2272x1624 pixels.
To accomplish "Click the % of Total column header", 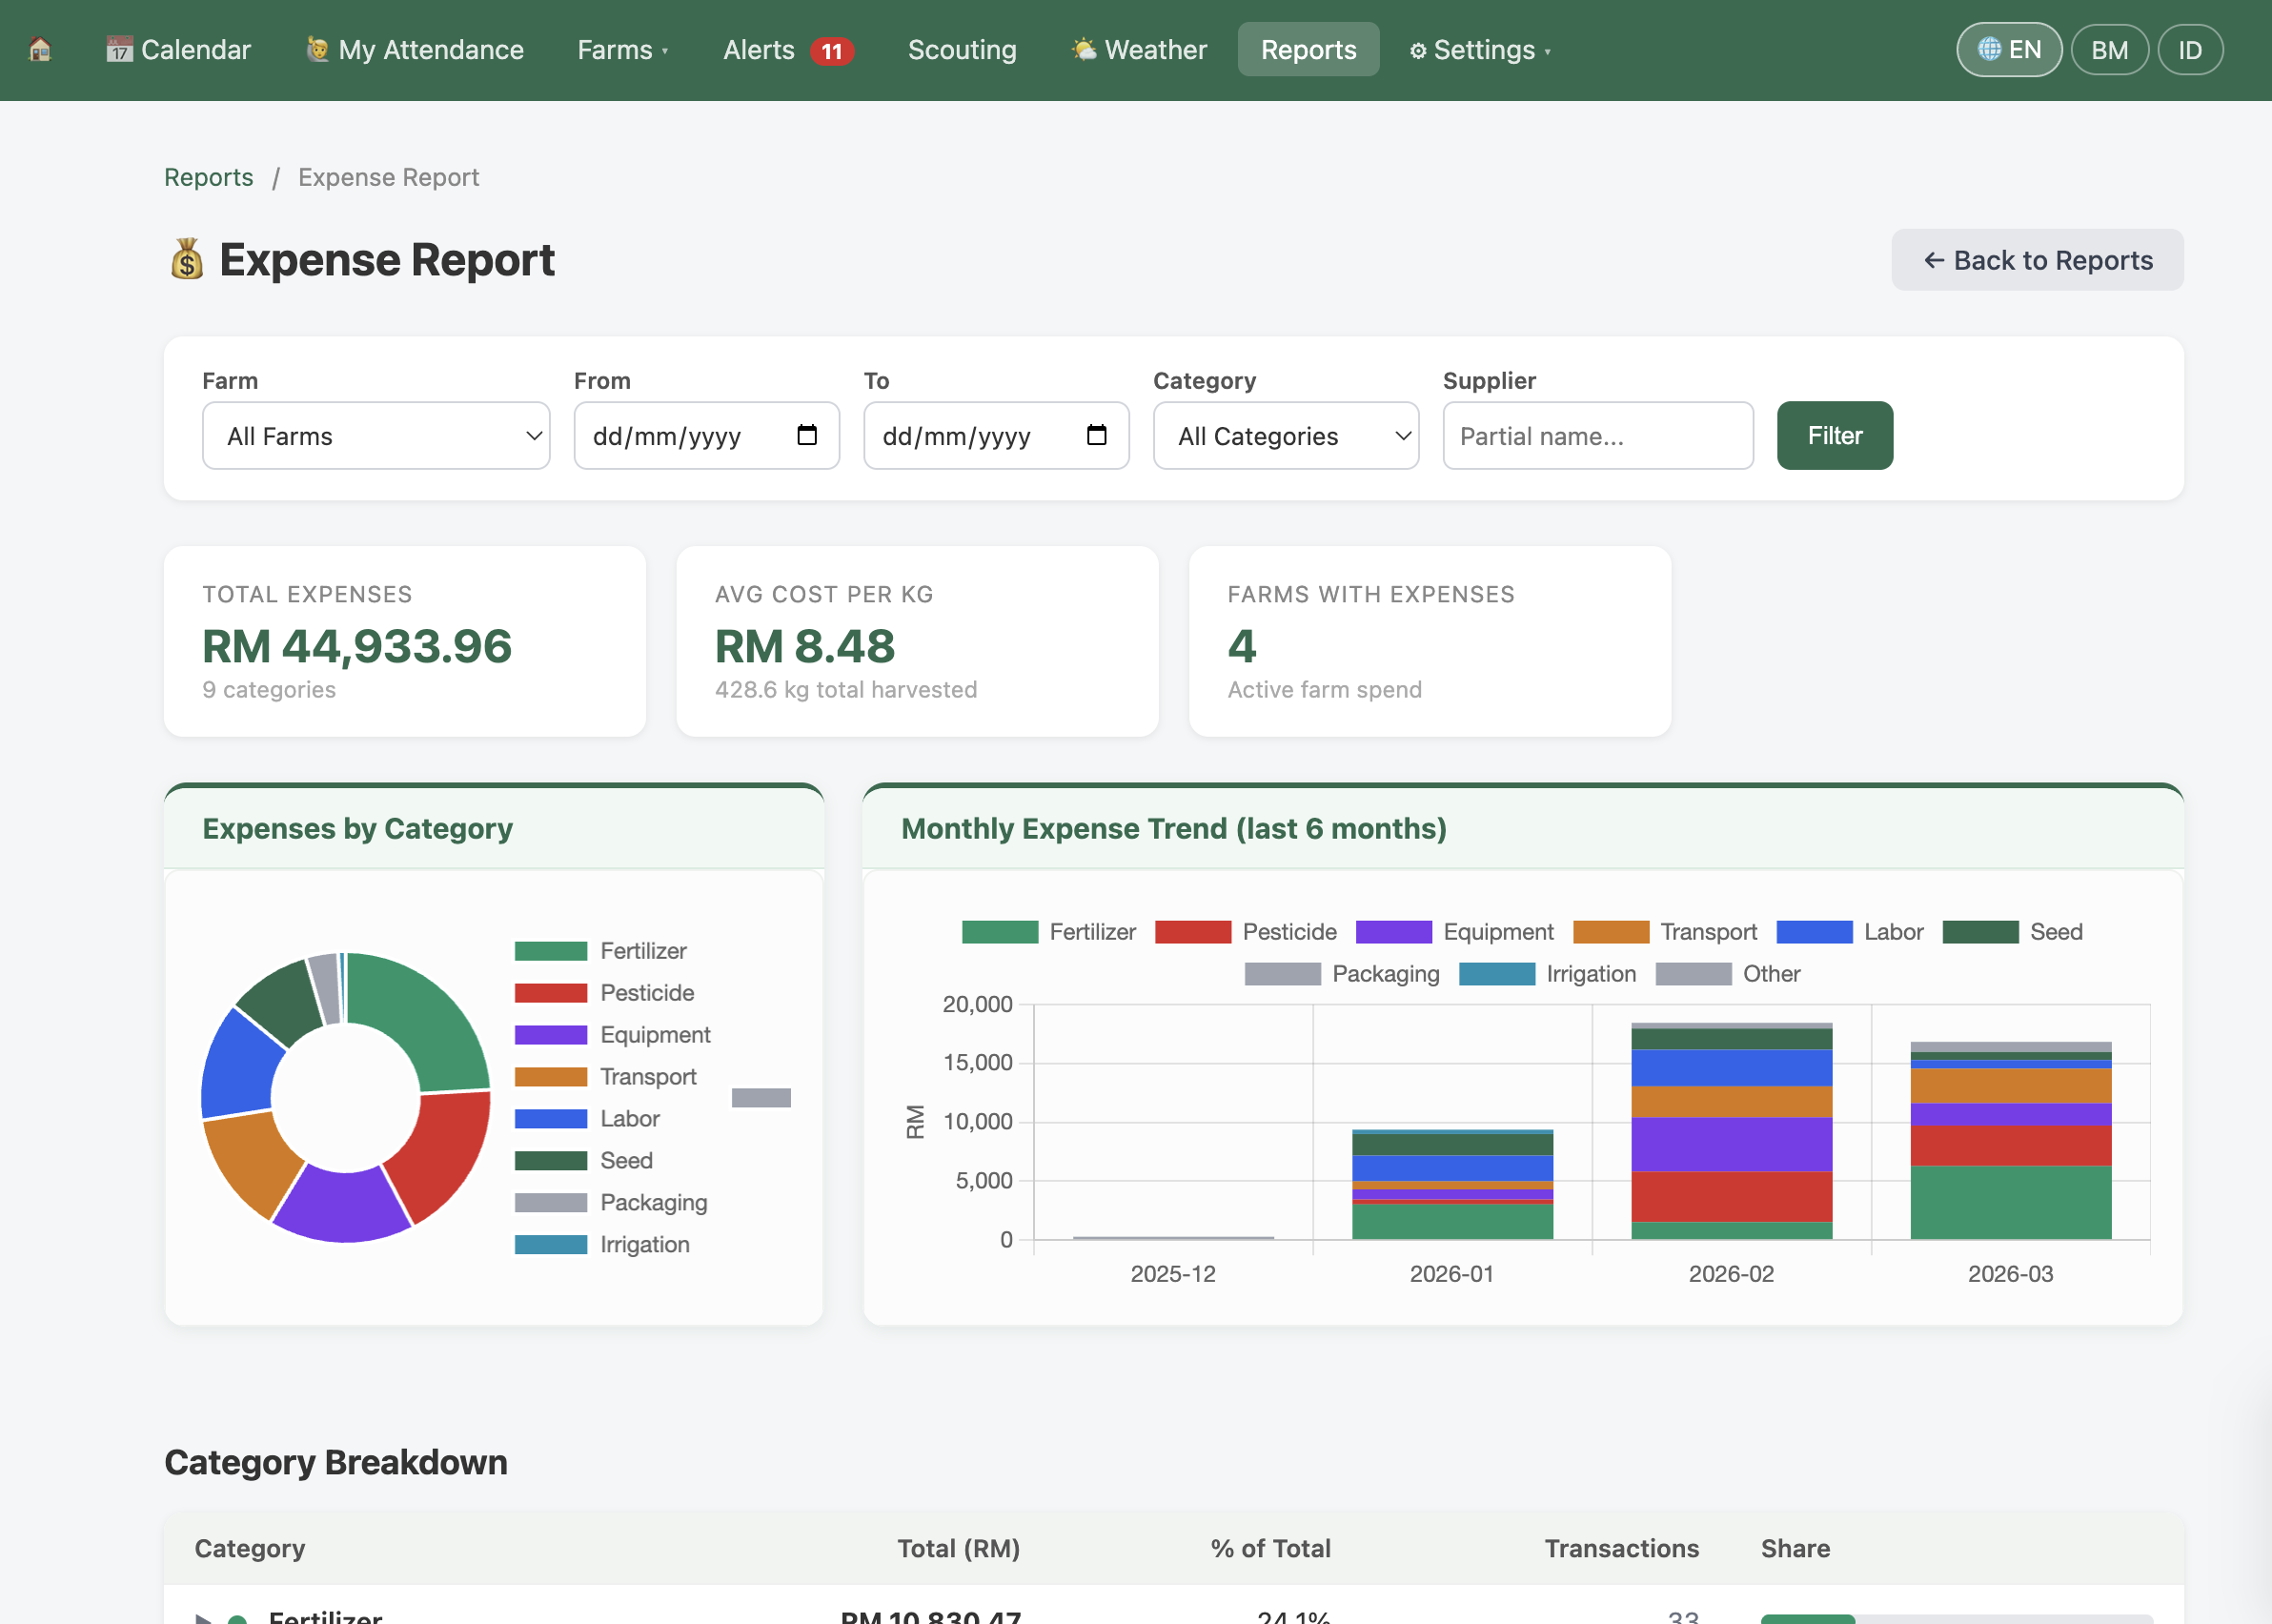I will pos(1270,1548).
